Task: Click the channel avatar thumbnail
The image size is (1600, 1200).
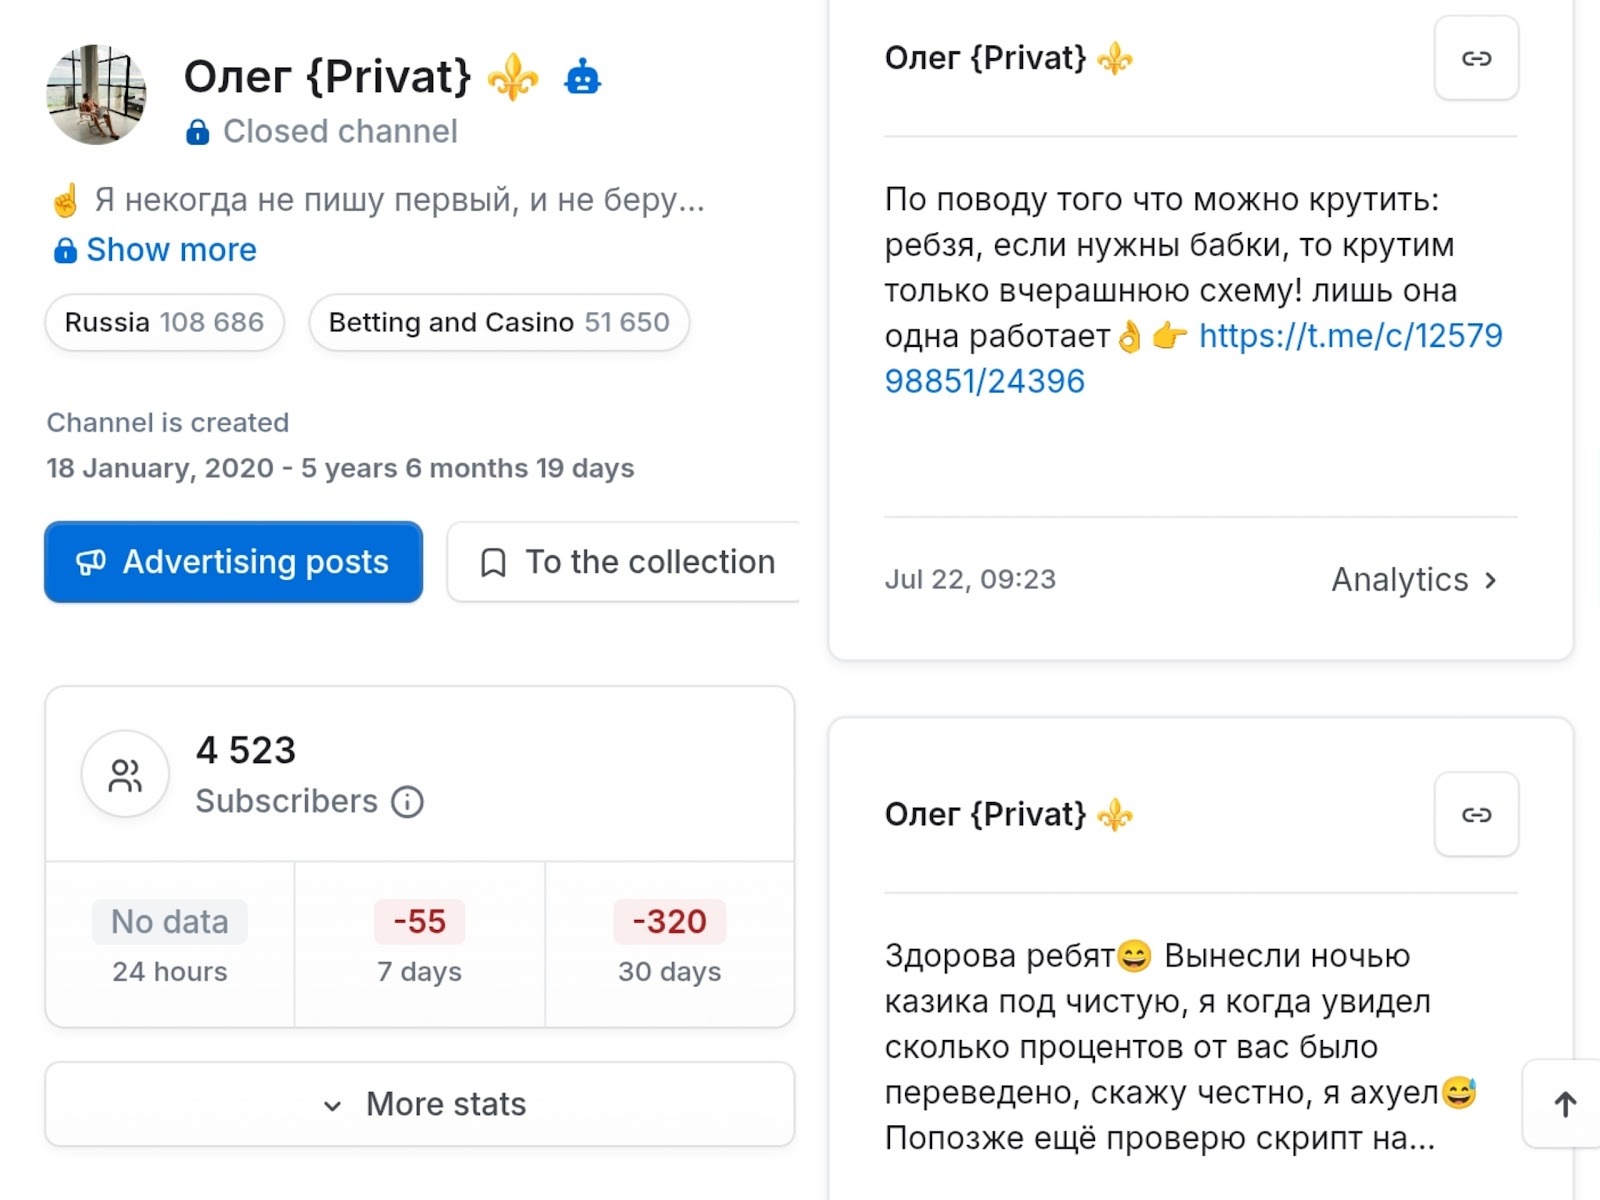Action: (x=96, y=95)
